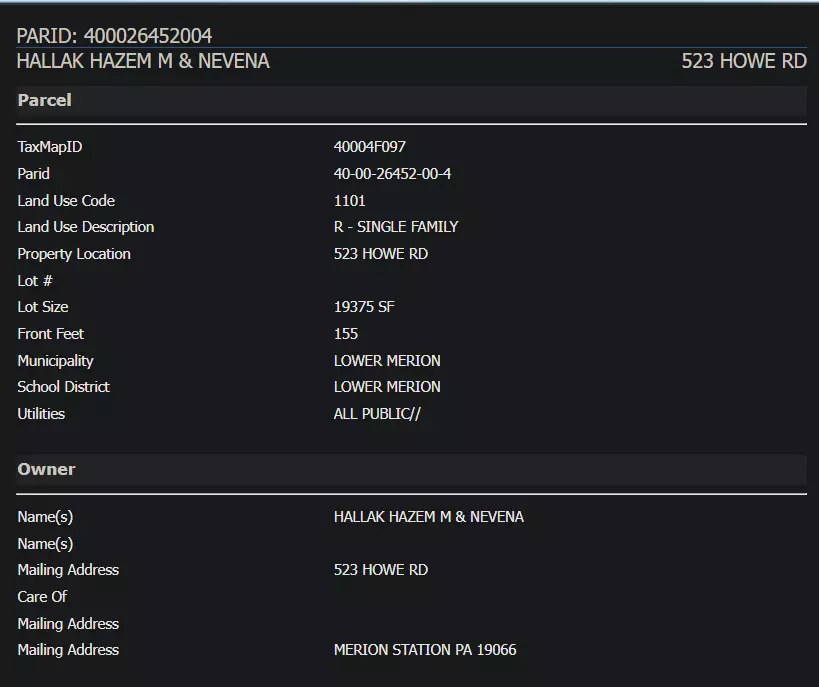Screen dimensions: 819x687
Task: Click the Front Feet label
Action: (51, 334)
